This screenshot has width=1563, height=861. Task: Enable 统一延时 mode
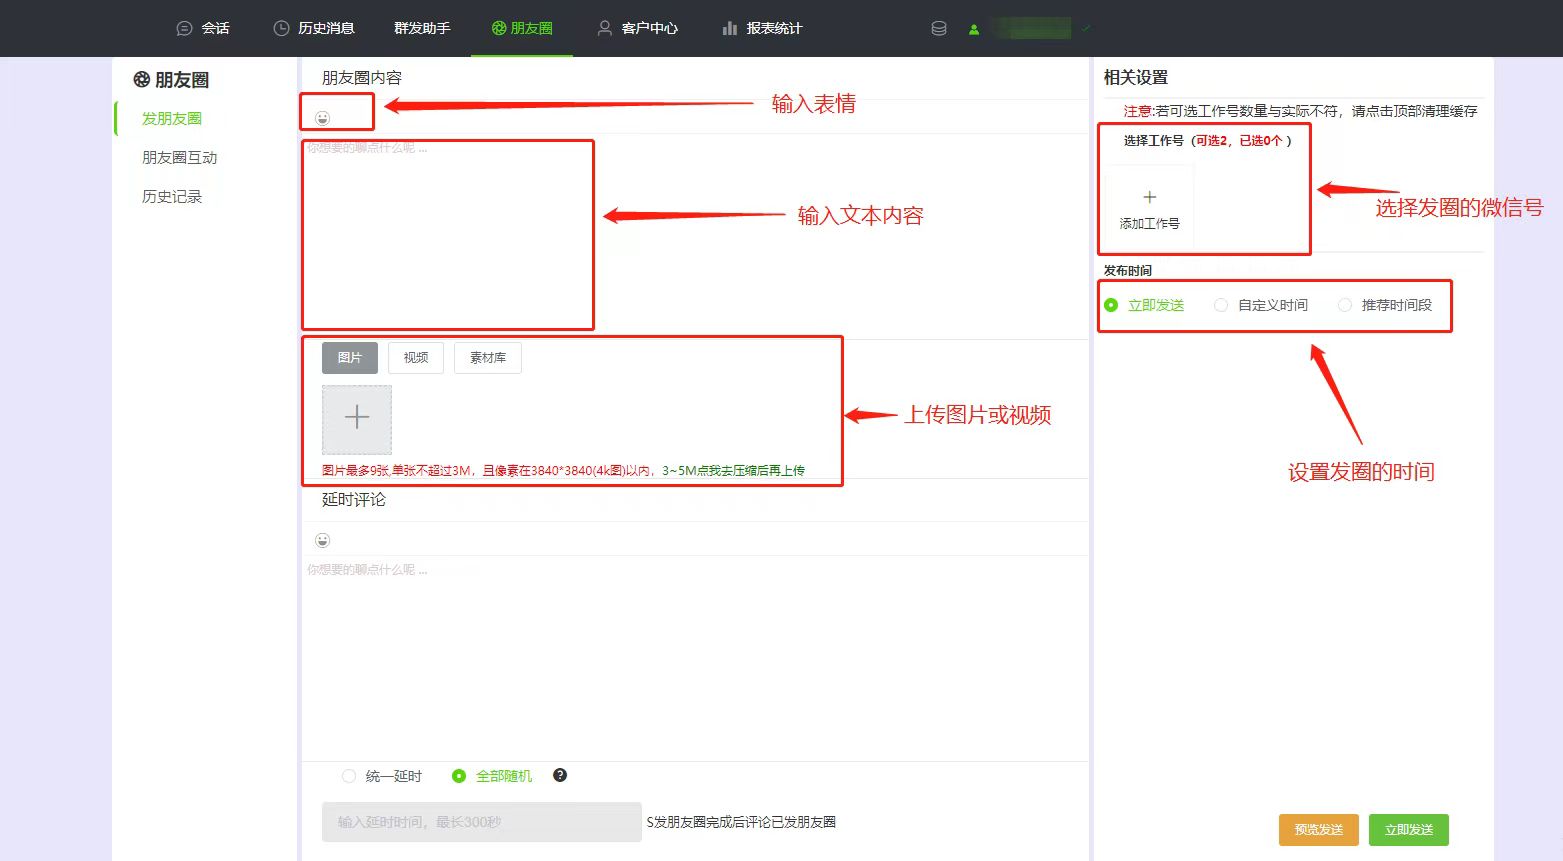tap(349, 775)
